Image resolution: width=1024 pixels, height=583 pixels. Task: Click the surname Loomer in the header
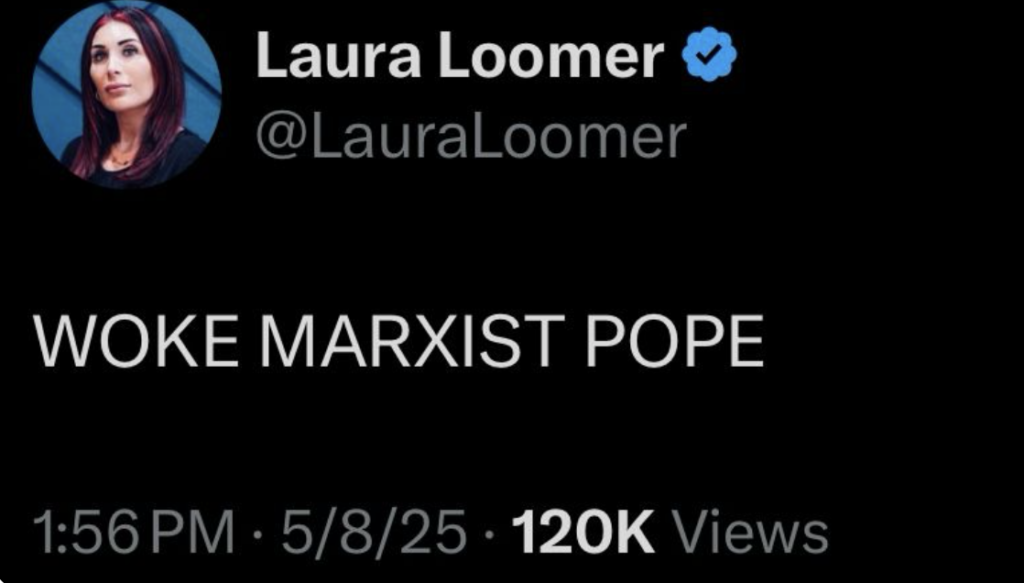click(552, 56)
